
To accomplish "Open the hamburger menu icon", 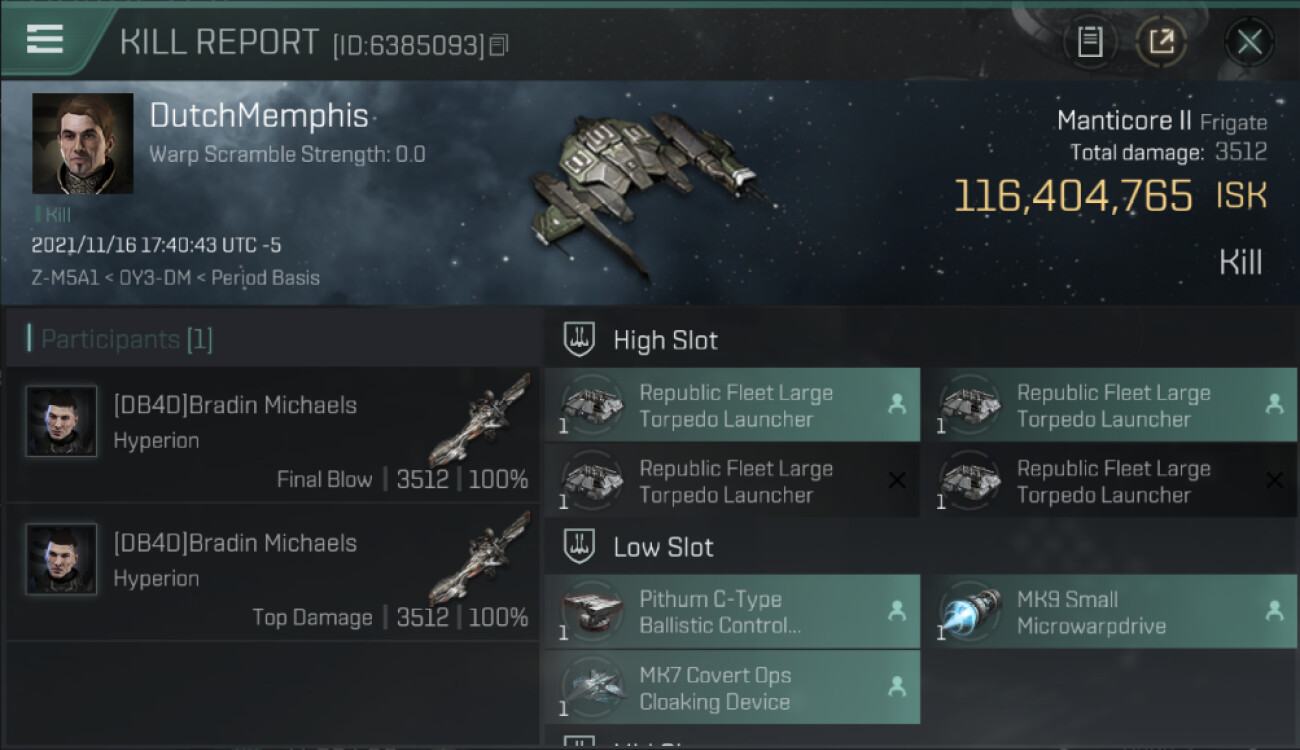I will [x=45, y=40].
